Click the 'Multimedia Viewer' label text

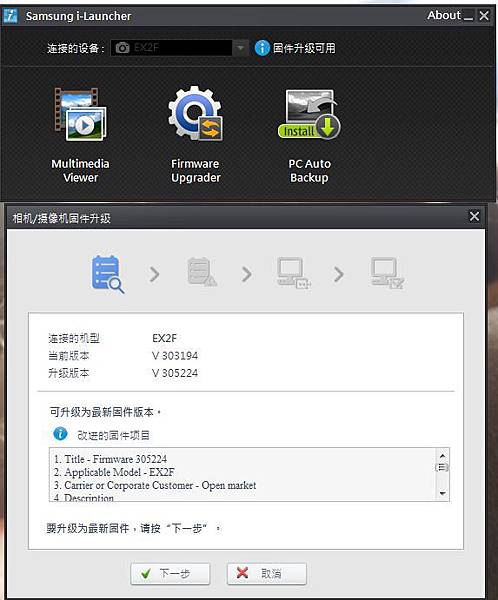[80, 171]
